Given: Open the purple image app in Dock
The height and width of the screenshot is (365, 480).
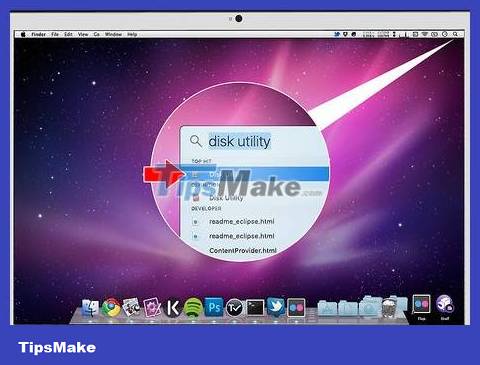Looking at the screenshot, I should click(152, 307).
